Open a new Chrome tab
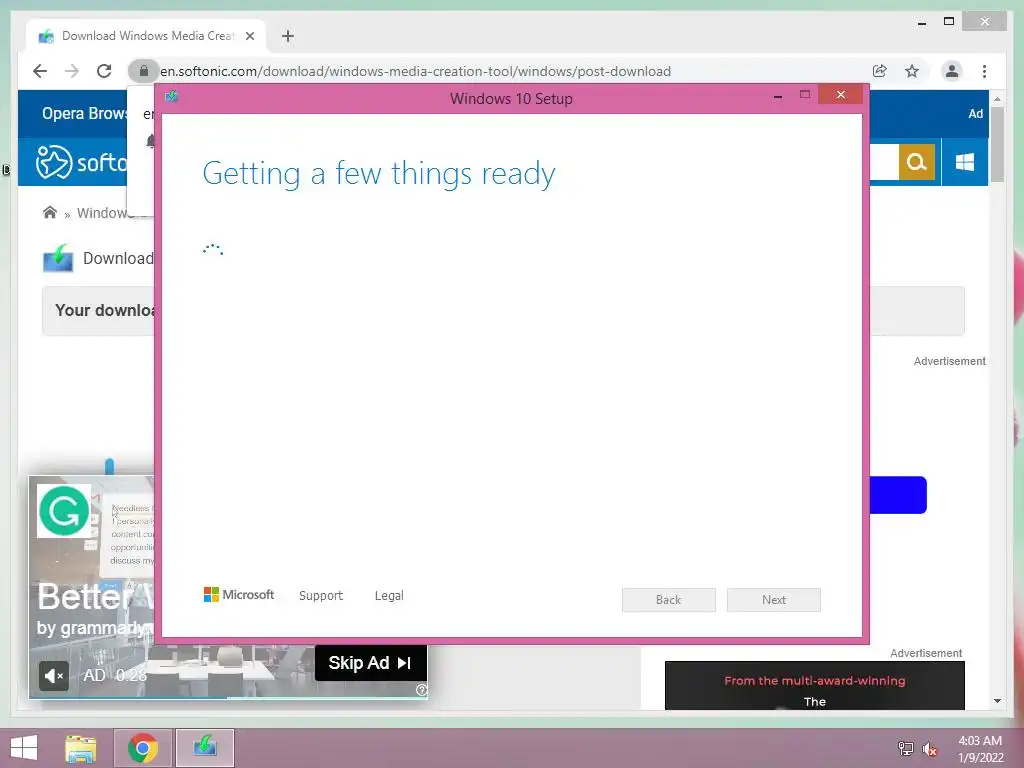This screenshot has width=1024, height=768. coord(288,36)
